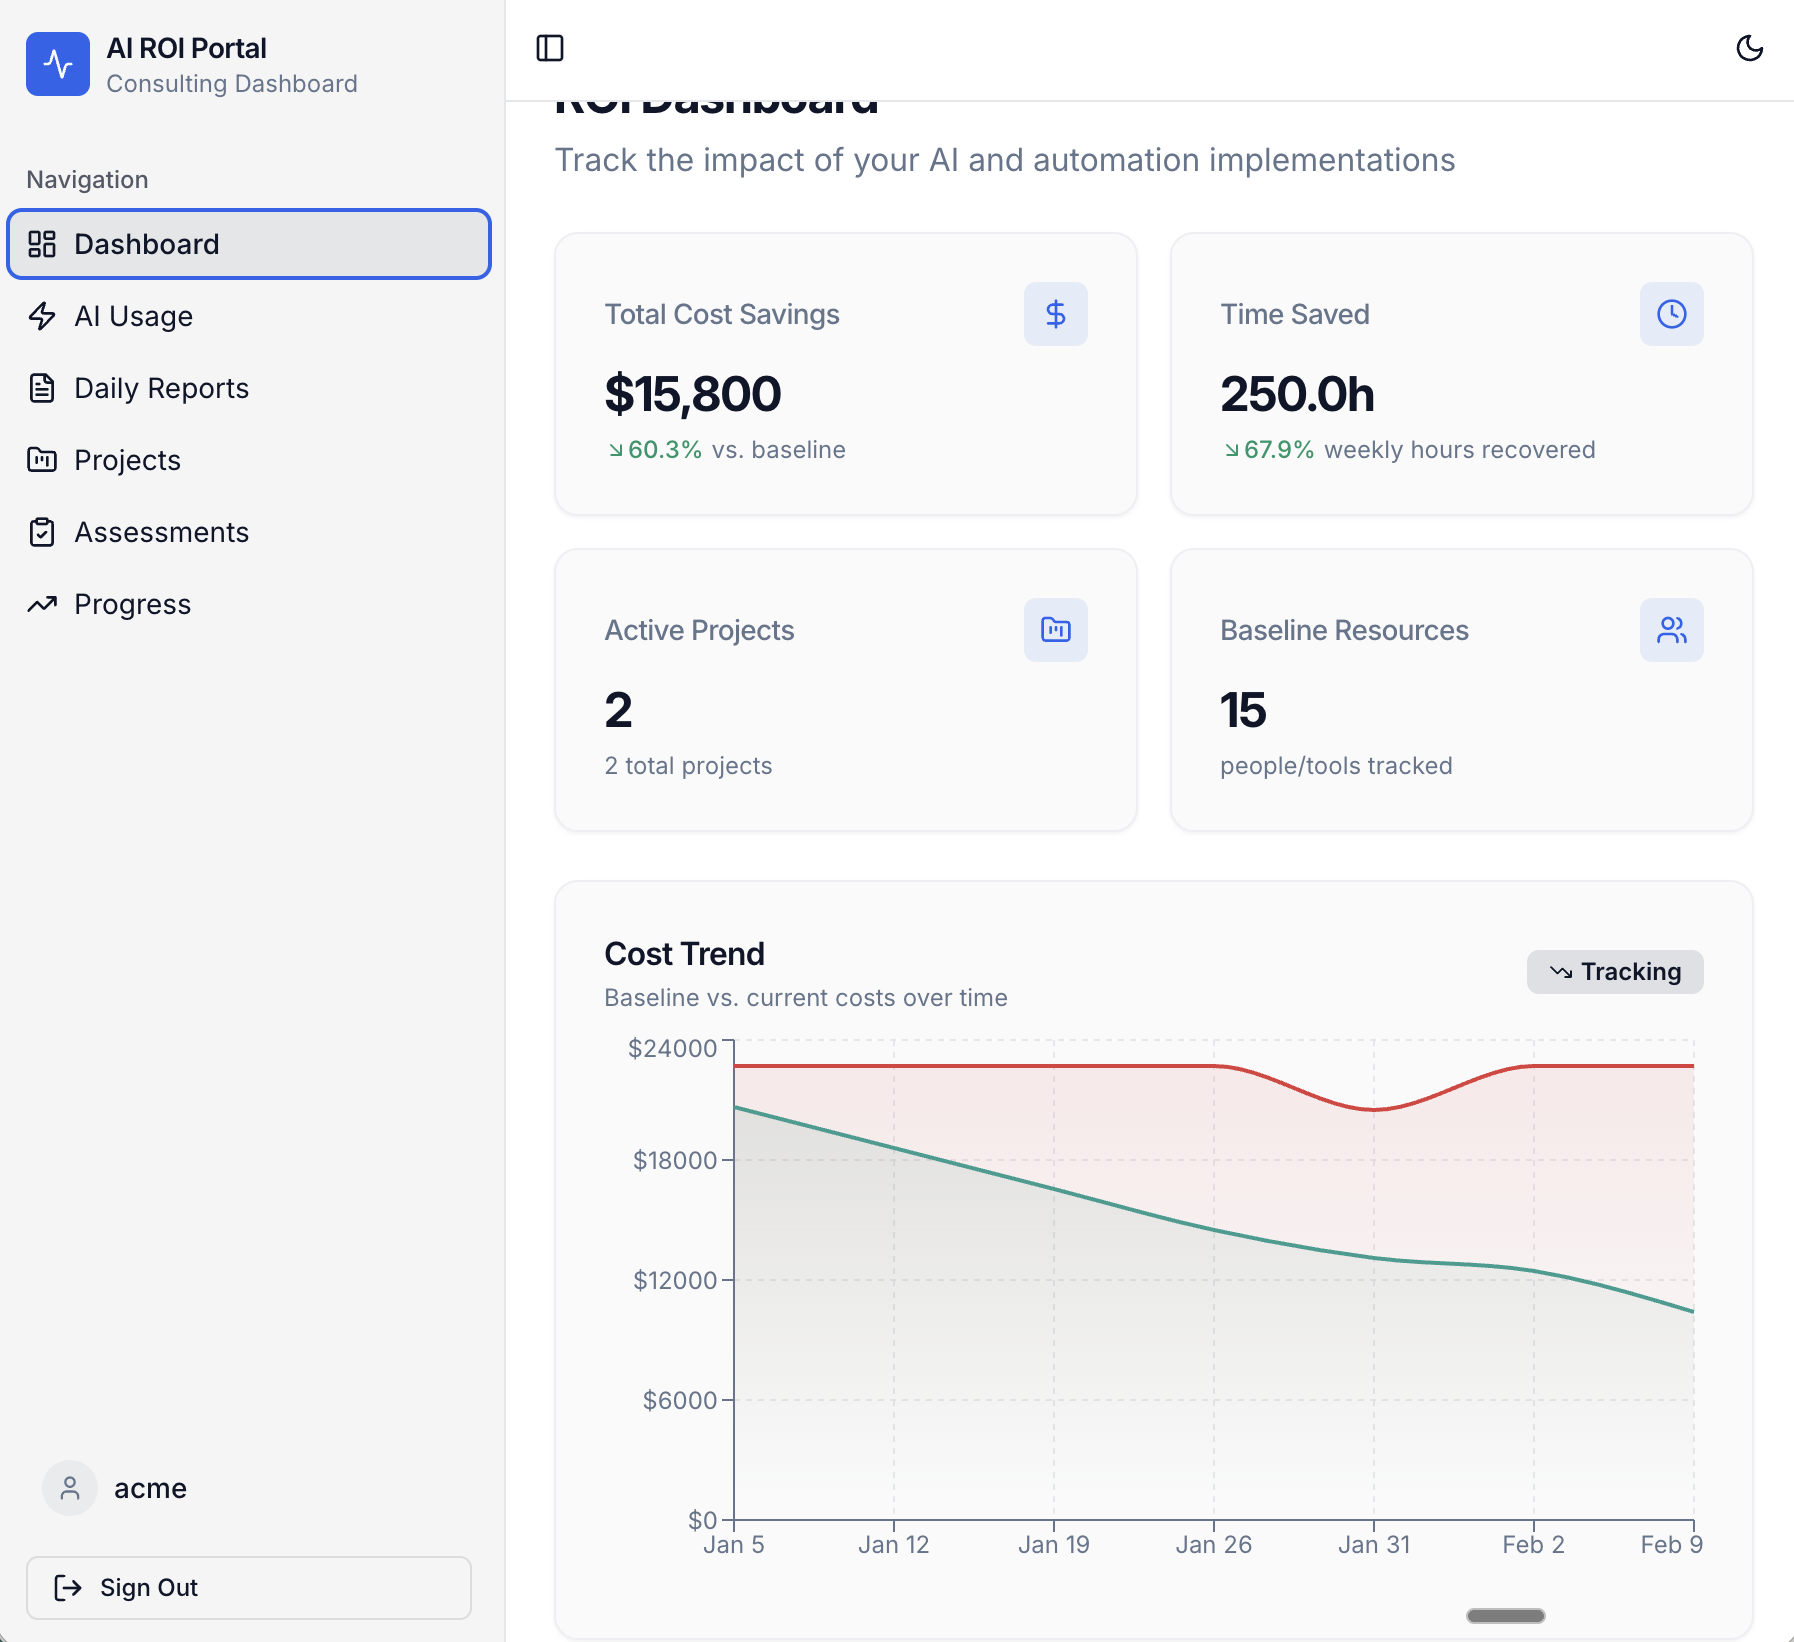Click the AI Usage lightning bolt icon
This screenshot has height=1642, width=1794.
coord(42,316)
